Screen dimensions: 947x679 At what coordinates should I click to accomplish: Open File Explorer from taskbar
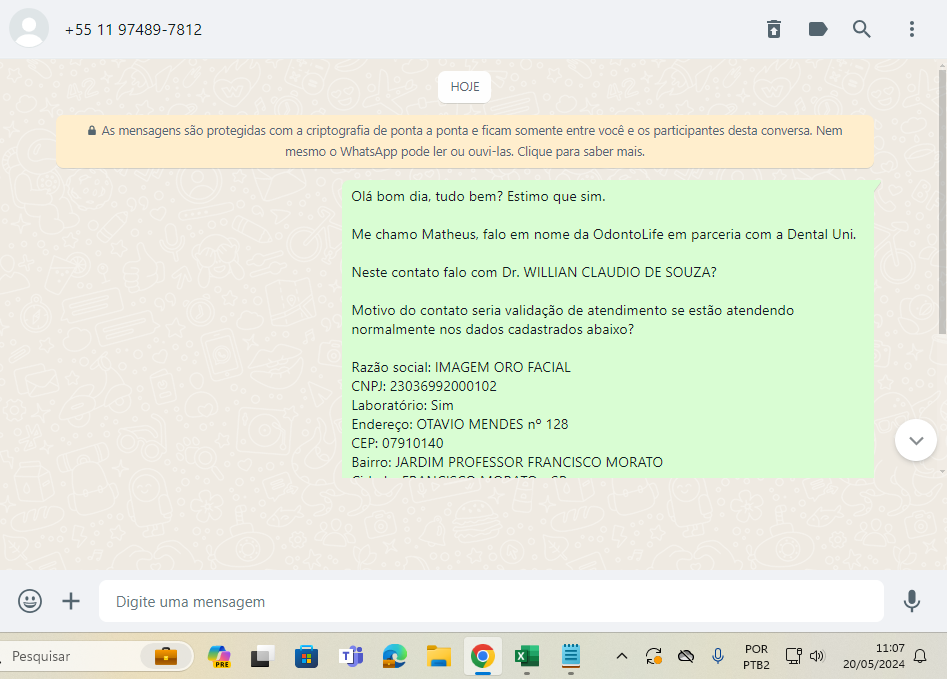coord(439,656)
